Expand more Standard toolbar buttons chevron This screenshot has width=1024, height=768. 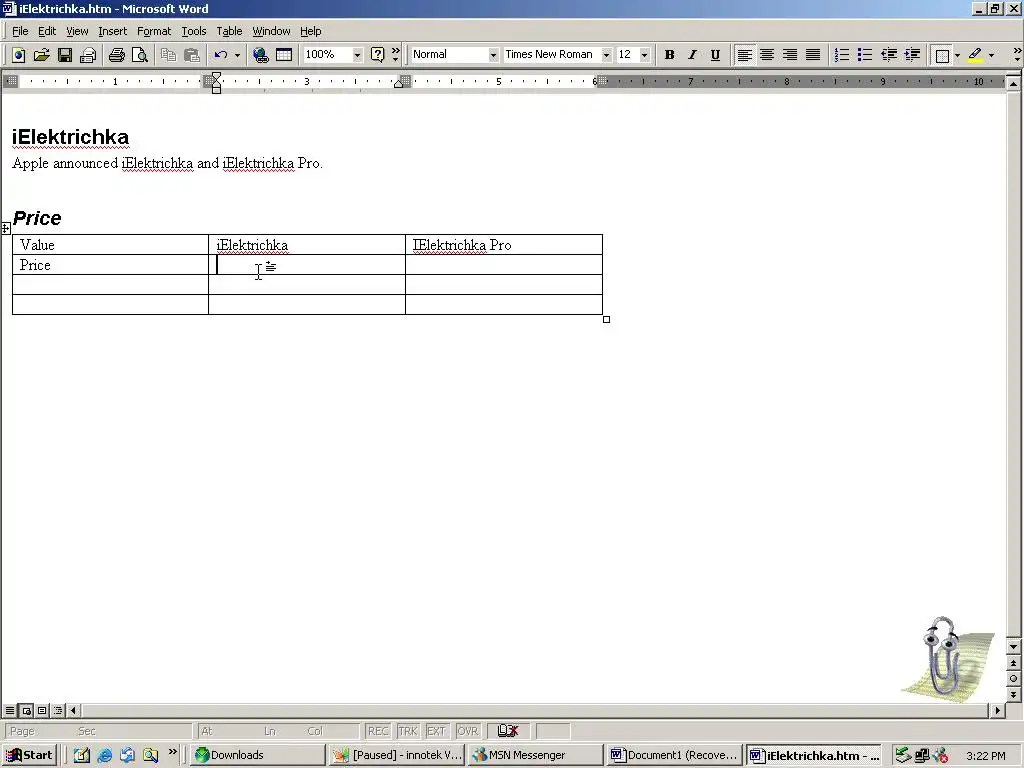click(x=396, y=55)
